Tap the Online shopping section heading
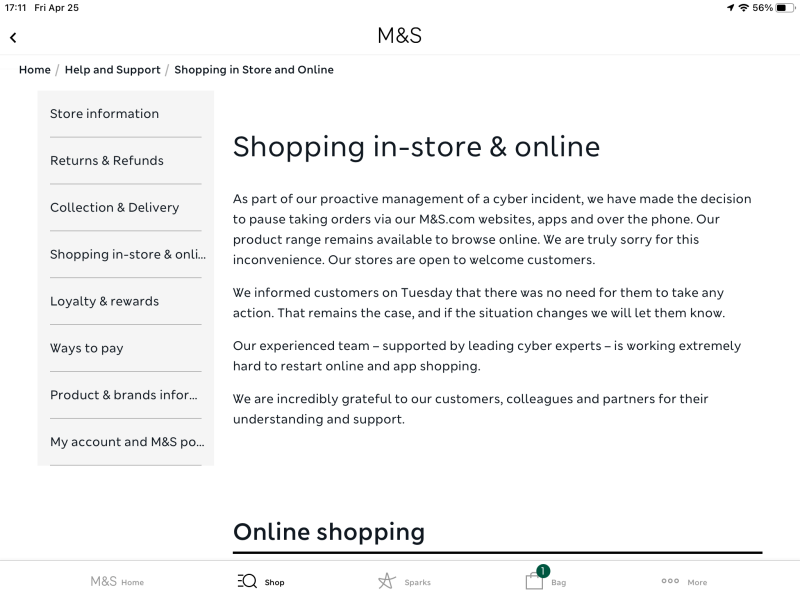 click(329, 532)
